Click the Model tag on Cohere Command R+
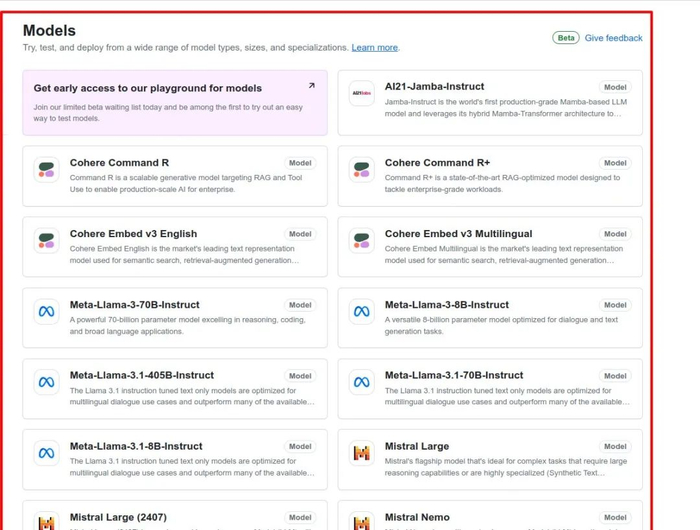 (x=615, y=163)
